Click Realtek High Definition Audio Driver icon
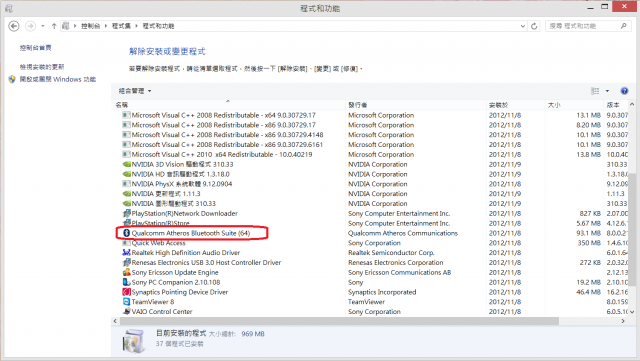This screenshot has height=361, width=640. point(127,253)
